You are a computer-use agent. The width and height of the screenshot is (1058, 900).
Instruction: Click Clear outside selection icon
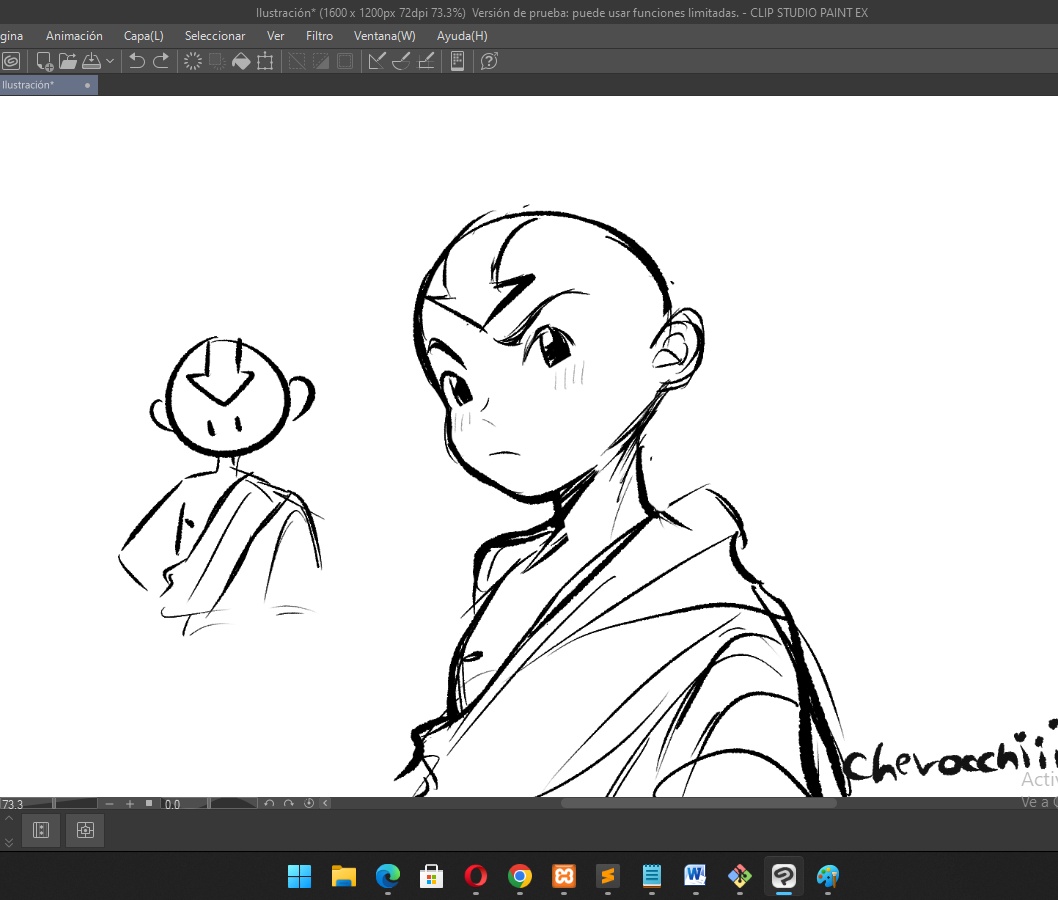pos(217,61)
